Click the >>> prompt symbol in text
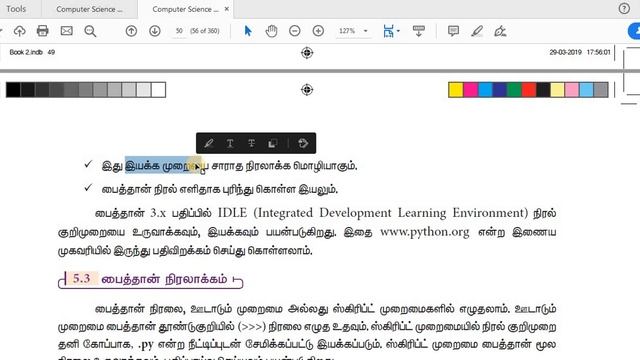Image resolution: width=640 pixels, height=360 pixels. 251,327
